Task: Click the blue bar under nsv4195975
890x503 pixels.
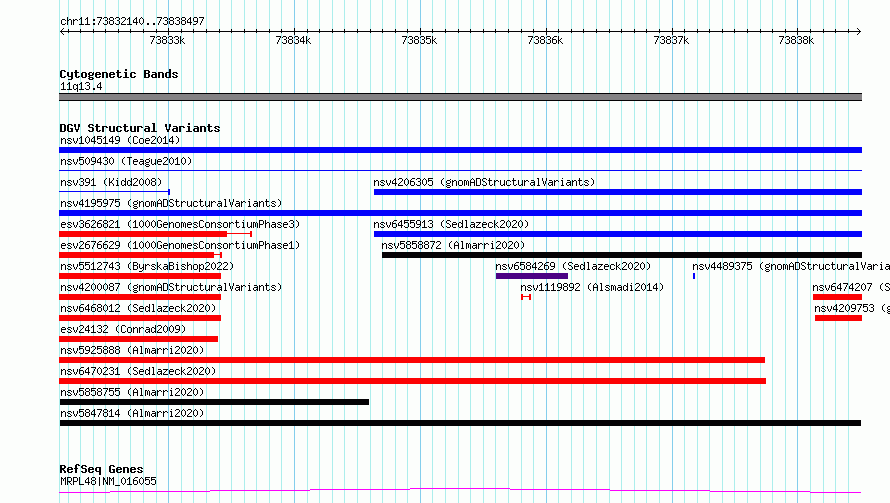Action: point(460,213)
